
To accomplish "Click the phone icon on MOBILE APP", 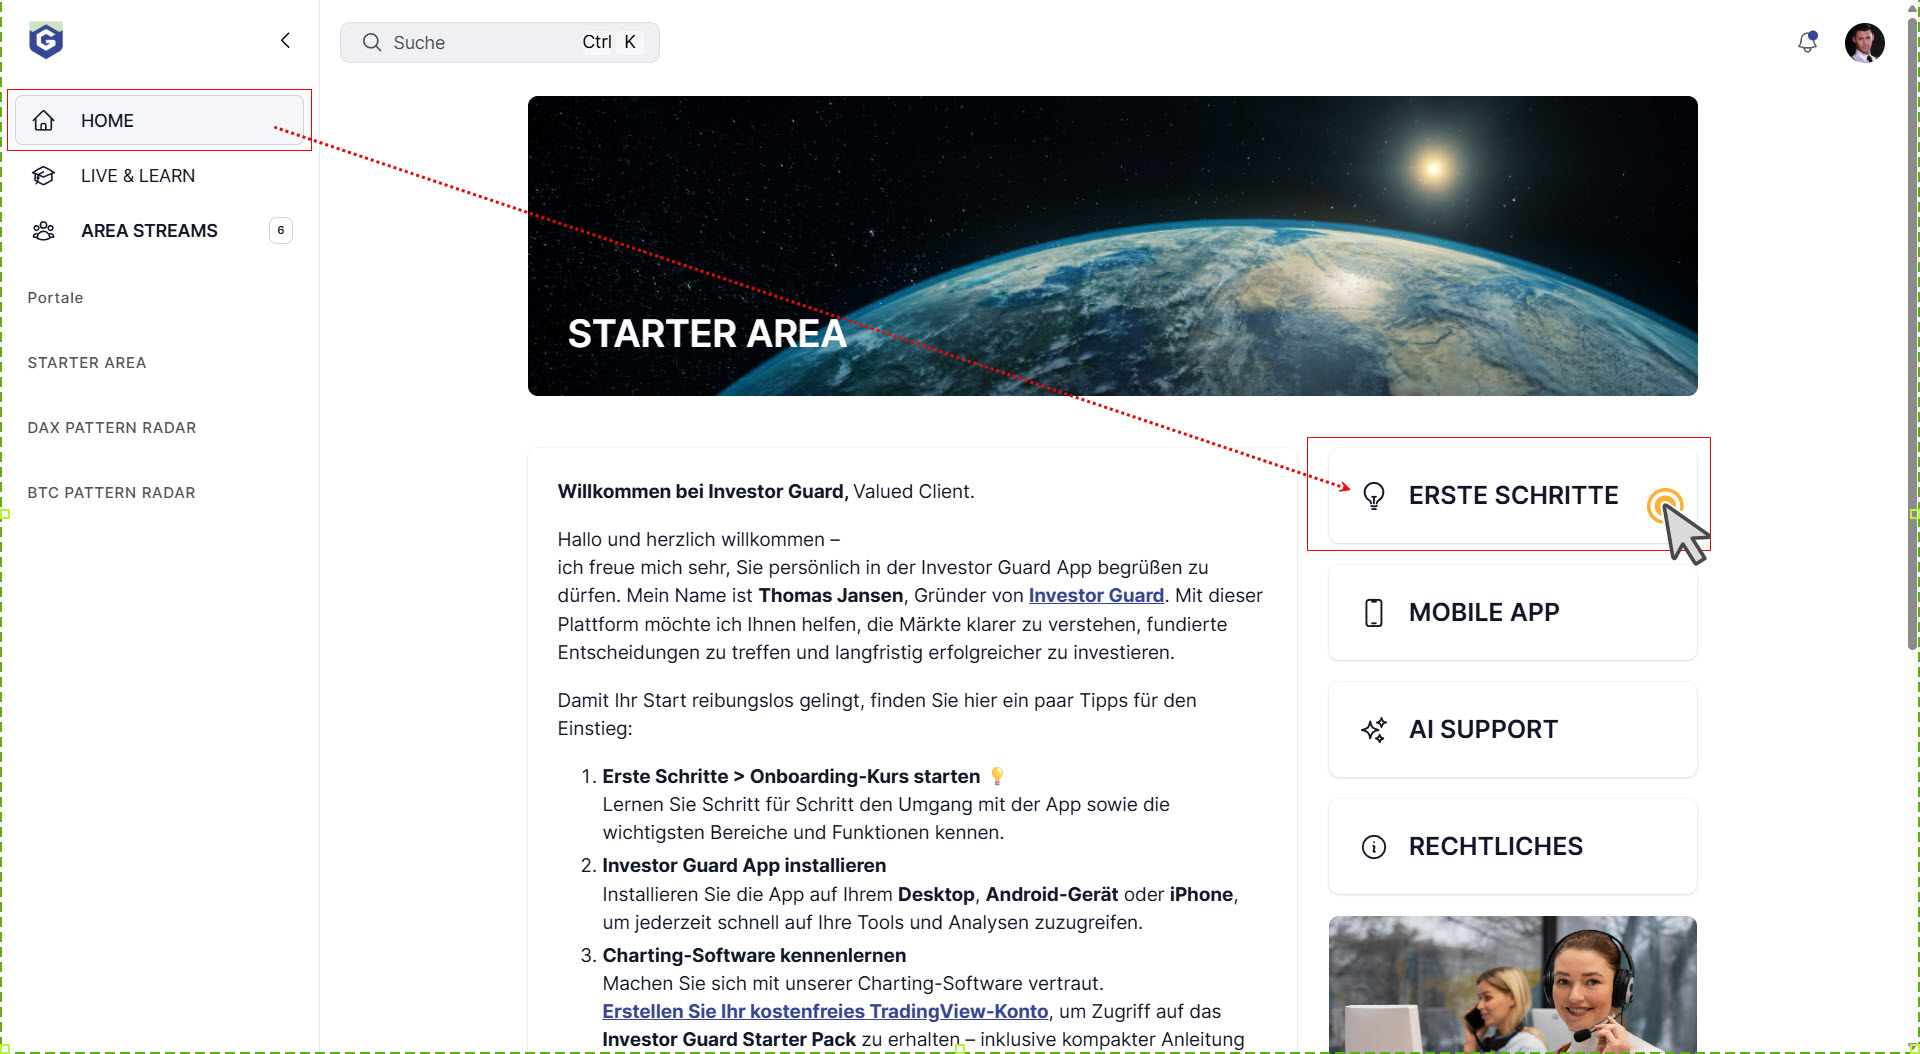I will click(1374, 613).
